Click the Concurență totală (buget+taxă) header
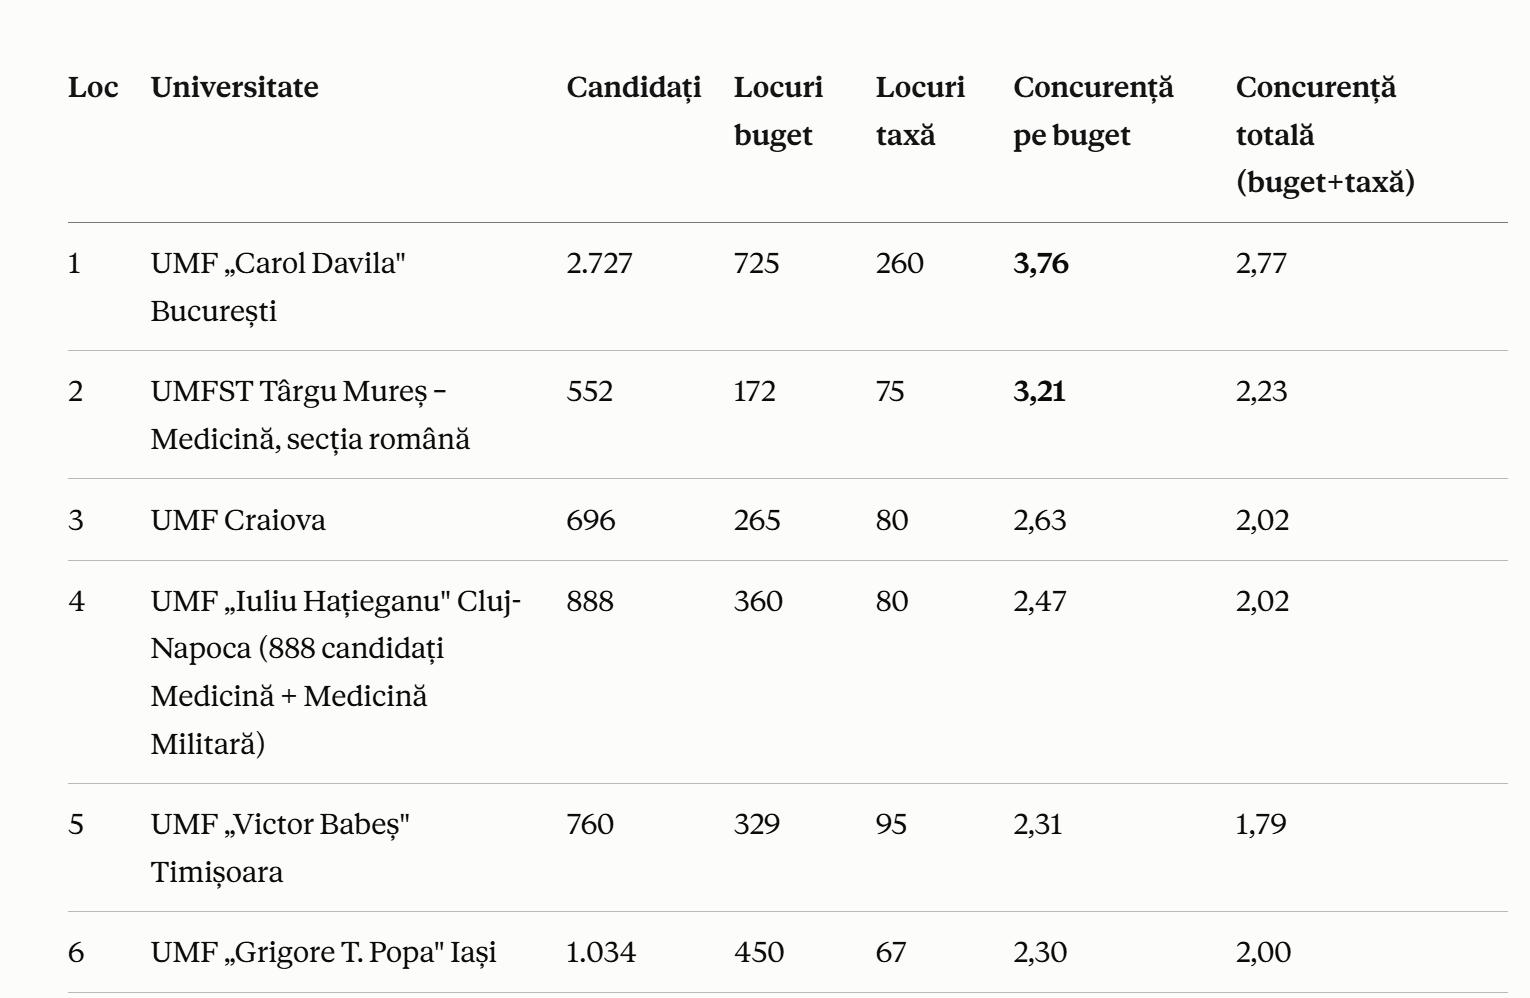This screenshot has height=998, width=1530. pos(1325,135)
